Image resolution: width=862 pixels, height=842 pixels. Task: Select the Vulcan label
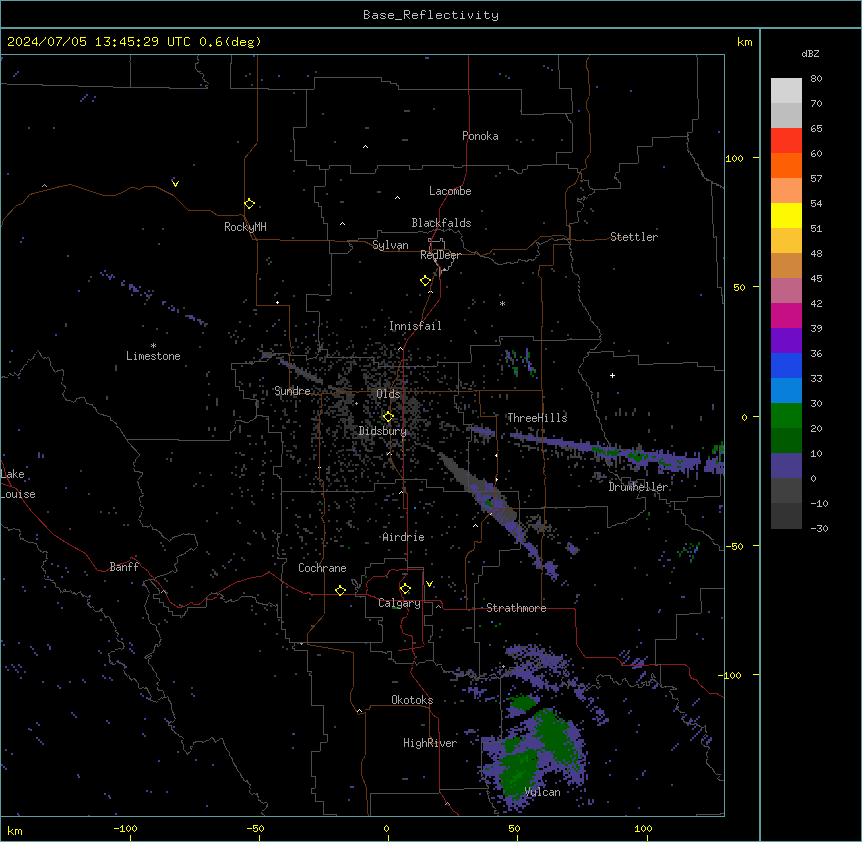(x=542, y=792)
